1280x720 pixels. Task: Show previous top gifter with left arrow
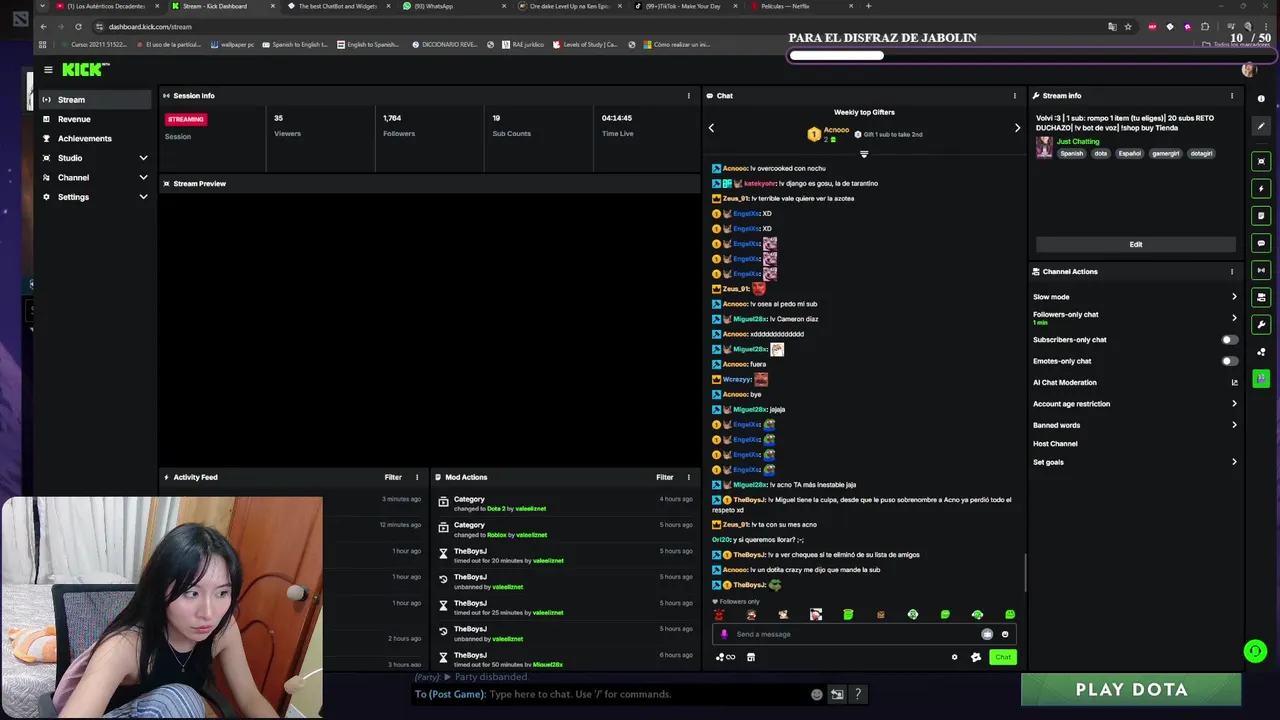click(711, 128)
